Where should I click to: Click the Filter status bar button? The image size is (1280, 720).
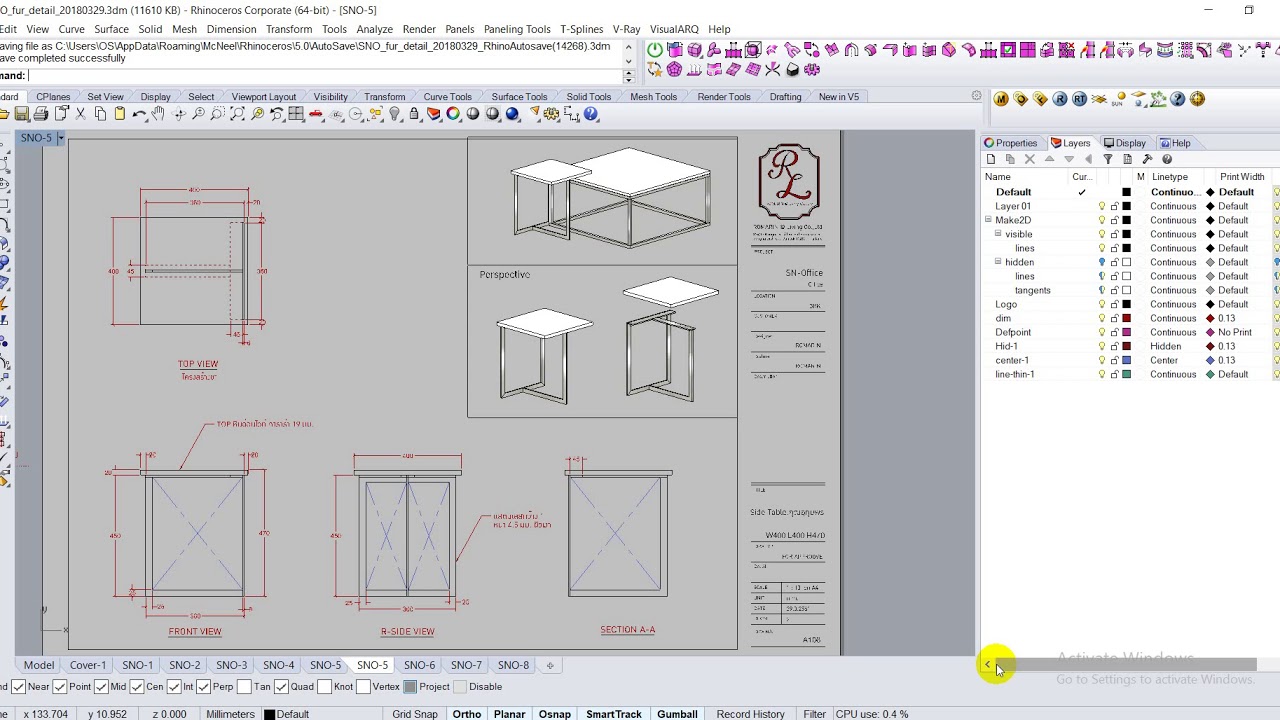coord(814,714)
